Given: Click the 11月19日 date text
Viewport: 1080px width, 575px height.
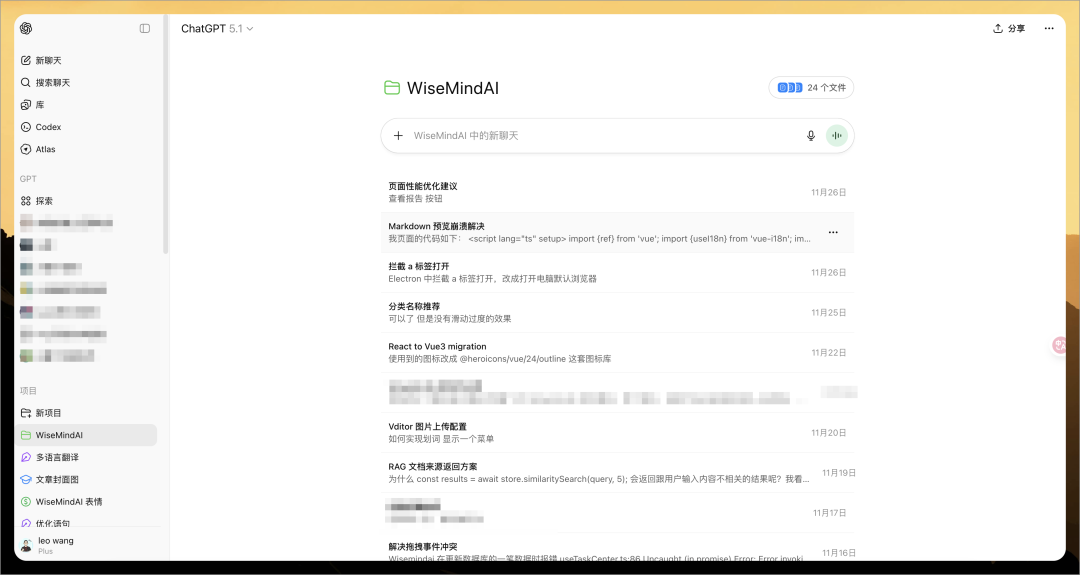Looking at the screenshot, I should tap(839, 473).
